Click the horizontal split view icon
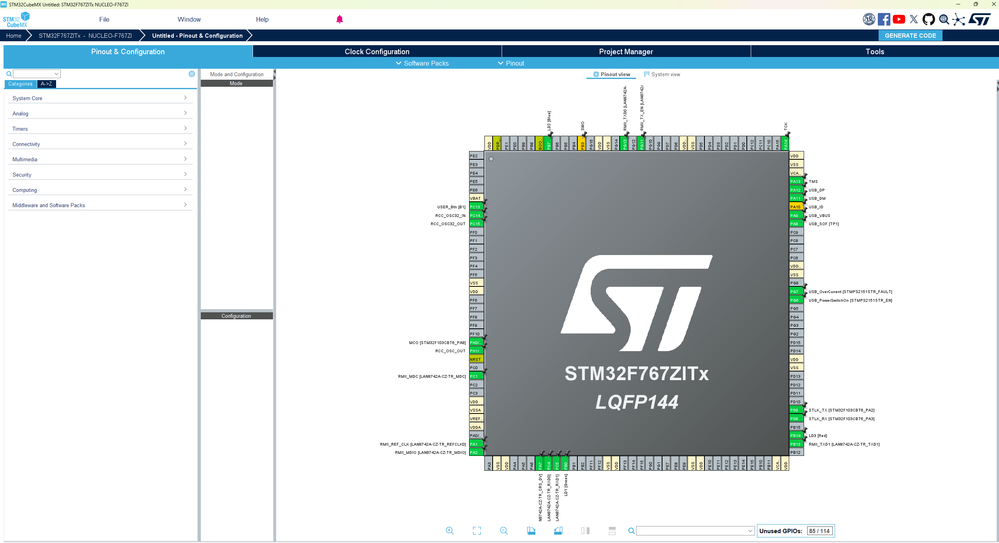This screenshot has width=999, height=543. point(612,531)
